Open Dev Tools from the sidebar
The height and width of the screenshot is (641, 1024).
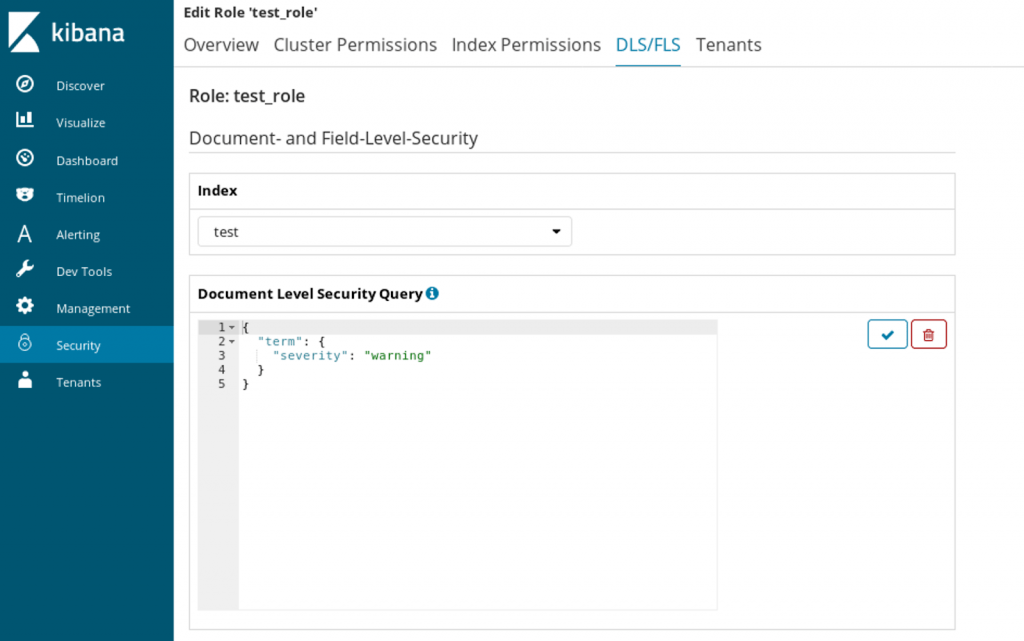pos(82,271)
